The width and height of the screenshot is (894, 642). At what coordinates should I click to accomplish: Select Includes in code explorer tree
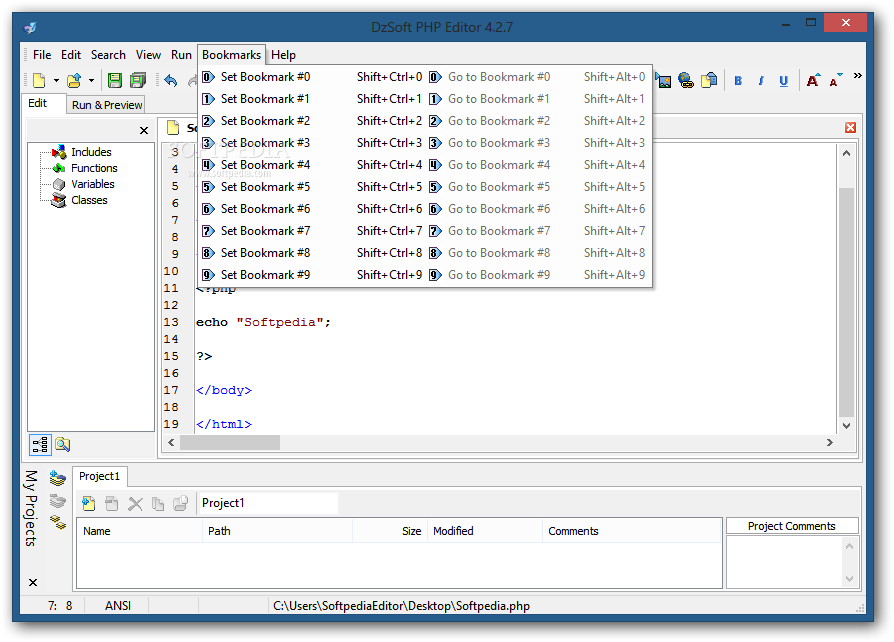[91, 152]
